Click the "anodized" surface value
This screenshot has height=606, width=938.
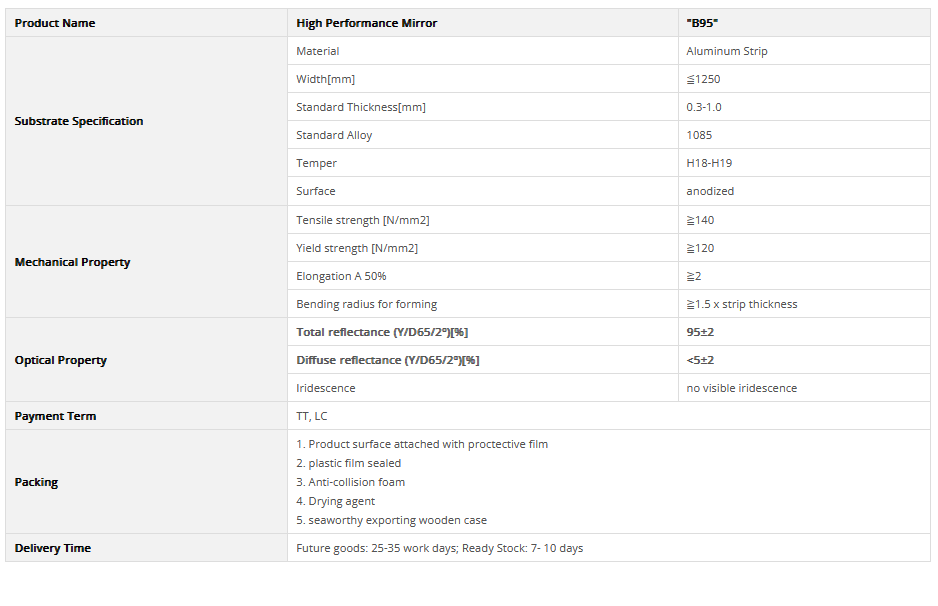(x=710, y=191)
